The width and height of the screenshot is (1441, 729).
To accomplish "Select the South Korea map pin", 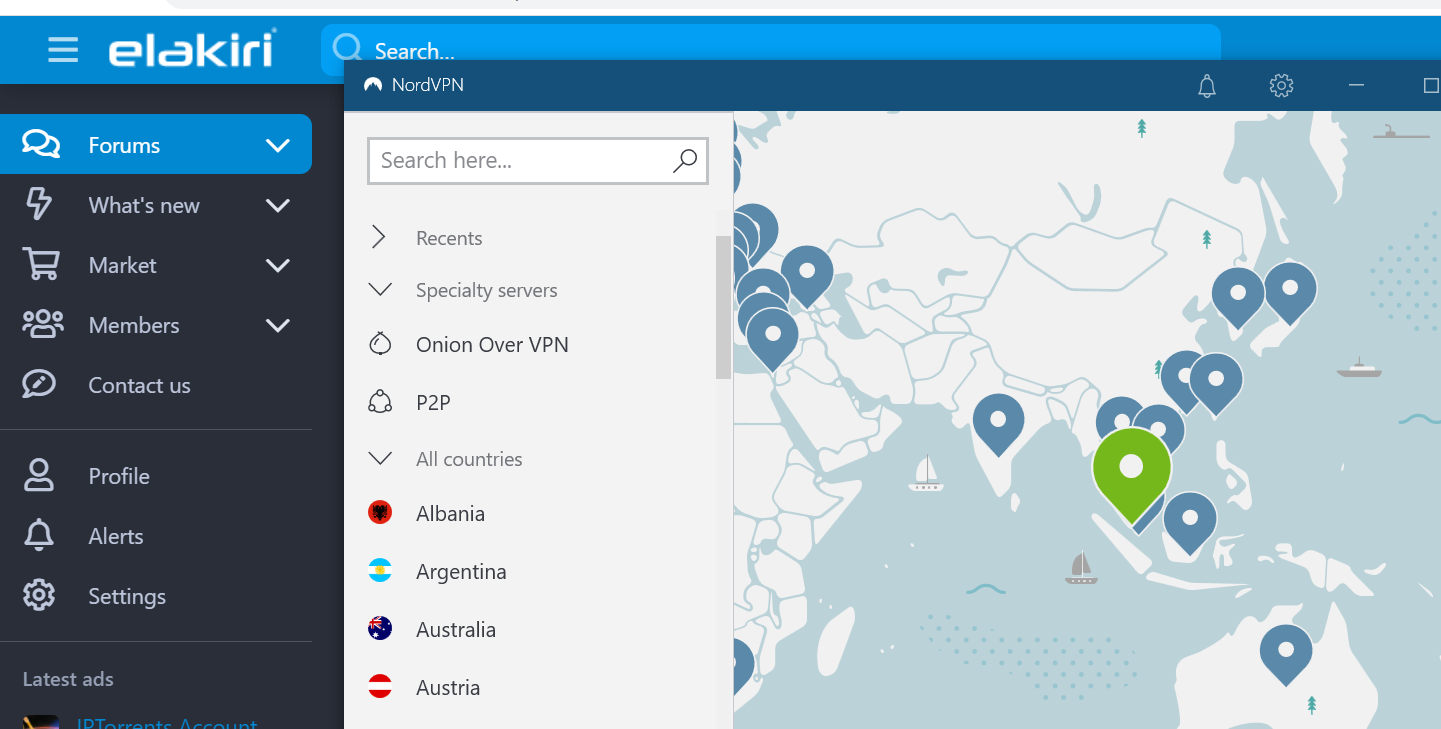I will 1238,296.
